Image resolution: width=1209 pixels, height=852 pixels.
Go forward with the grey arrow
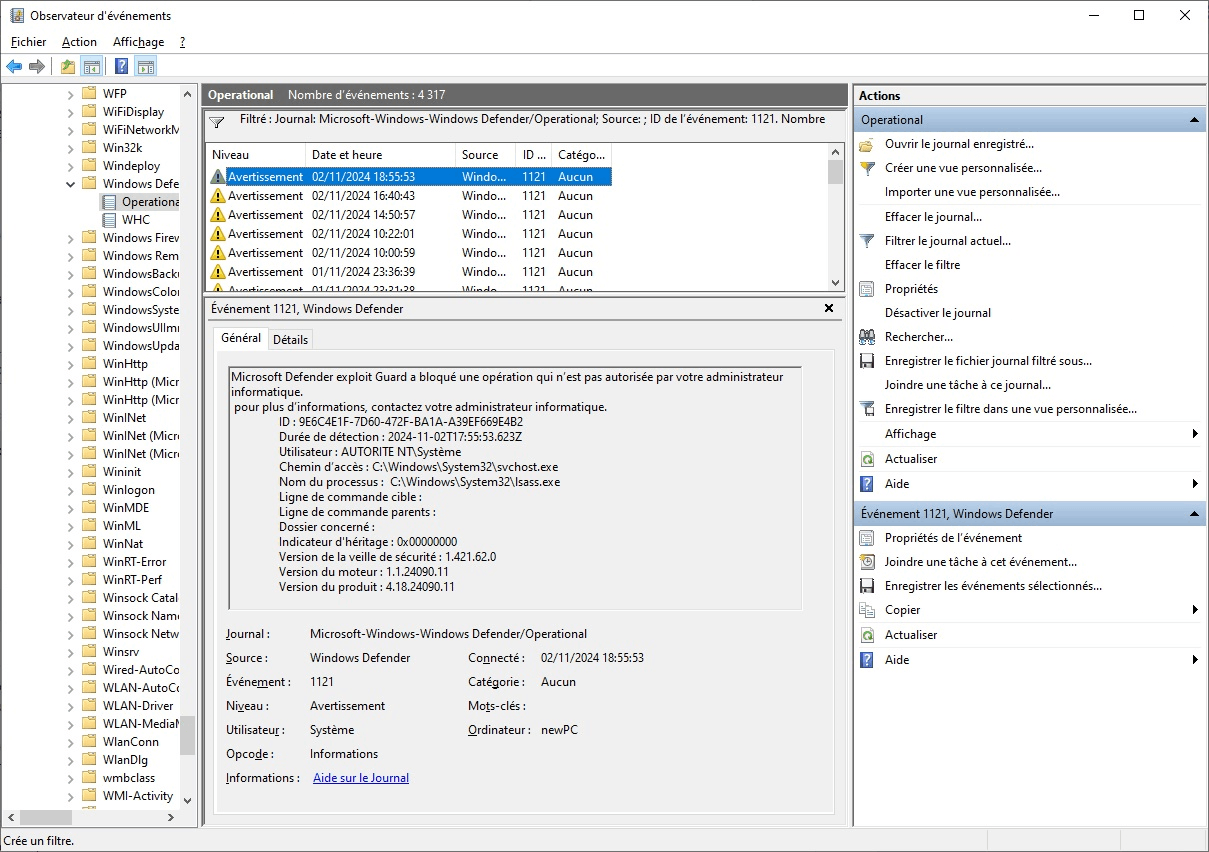pyautogui.click(x=37, y=67)
